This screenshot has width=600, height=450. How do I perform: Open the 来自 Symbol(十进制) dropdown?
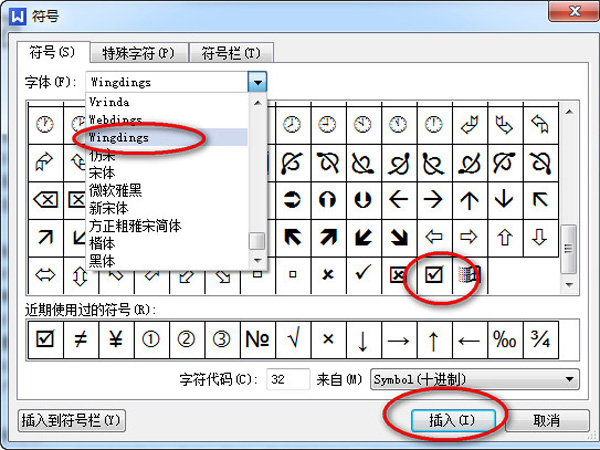[474, 379]
